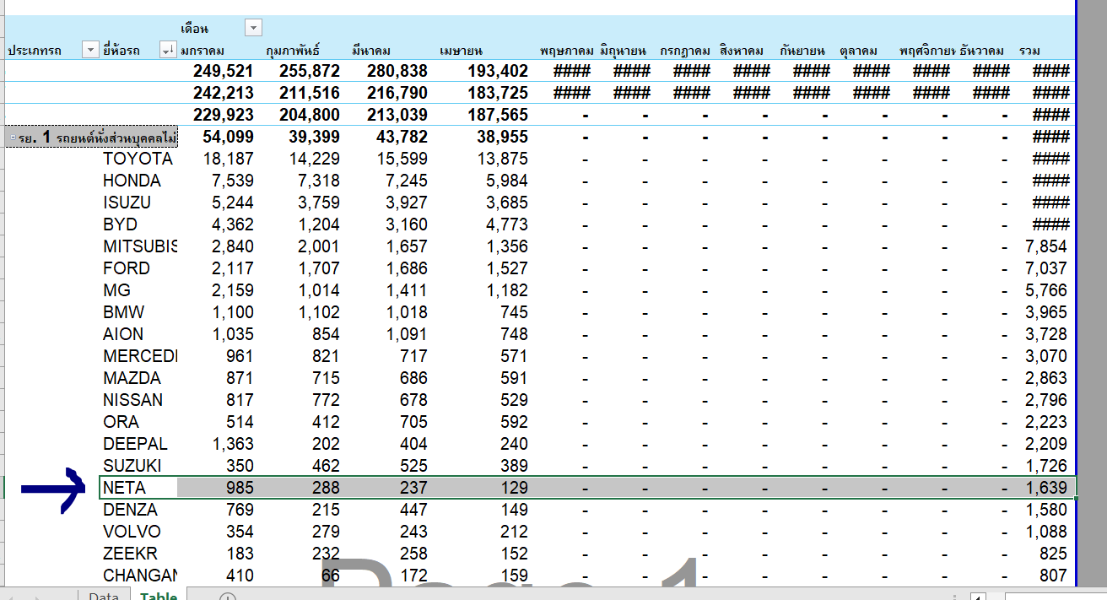The height and width of the screenshot is (600, 1107).
Task: Select the NISSAN brand cell
Action: click(133, 400)
